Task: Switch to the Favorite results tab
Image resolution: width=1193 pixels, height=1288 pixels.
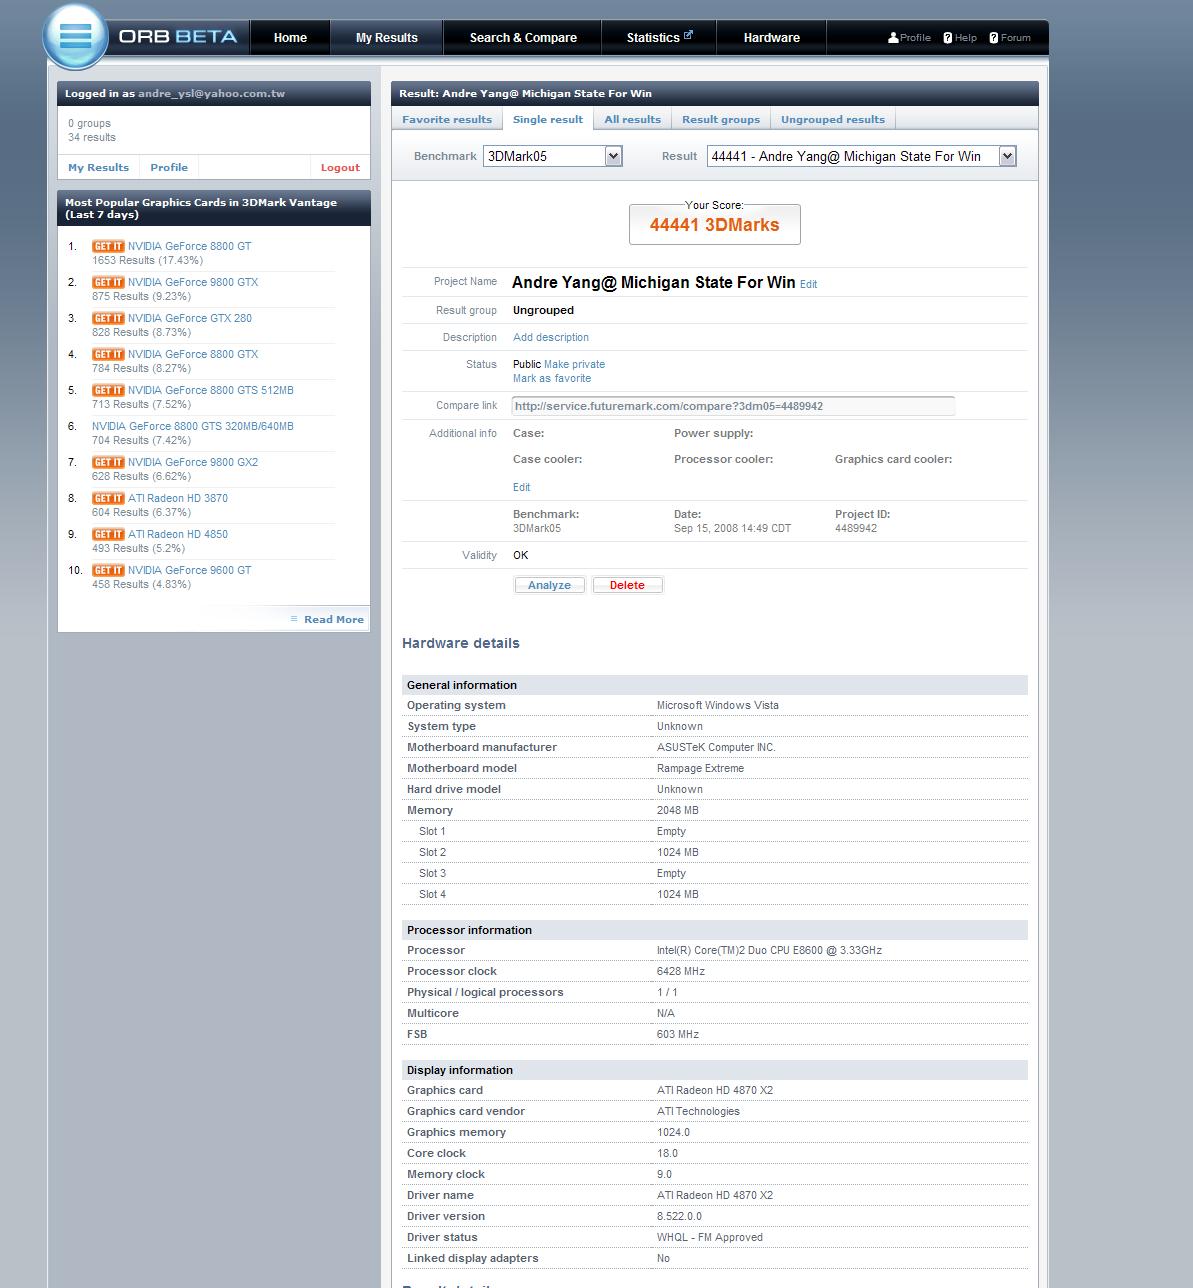Action: pos(447,119)
